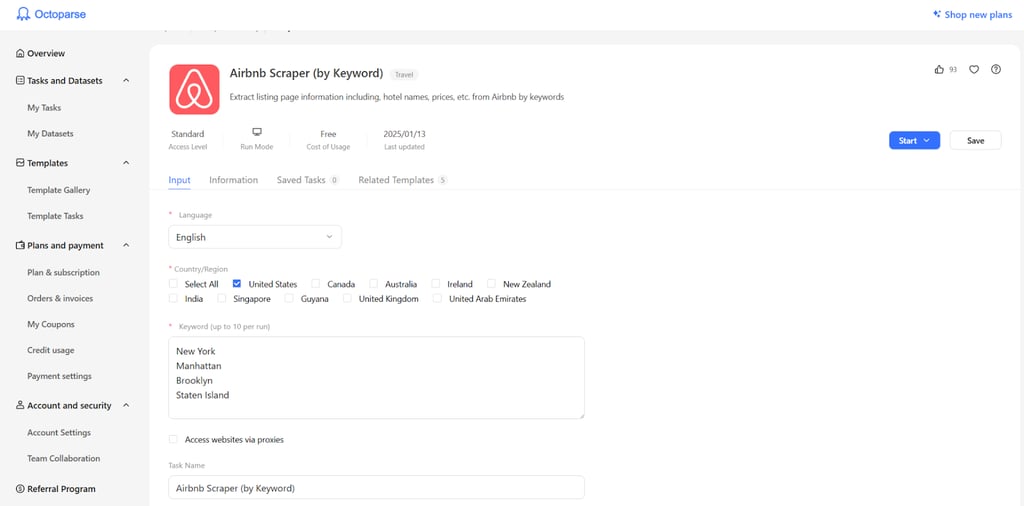The image size is (1024, 506).
Task: Open the Start button dropdown arrow
Action: [927, 140]
